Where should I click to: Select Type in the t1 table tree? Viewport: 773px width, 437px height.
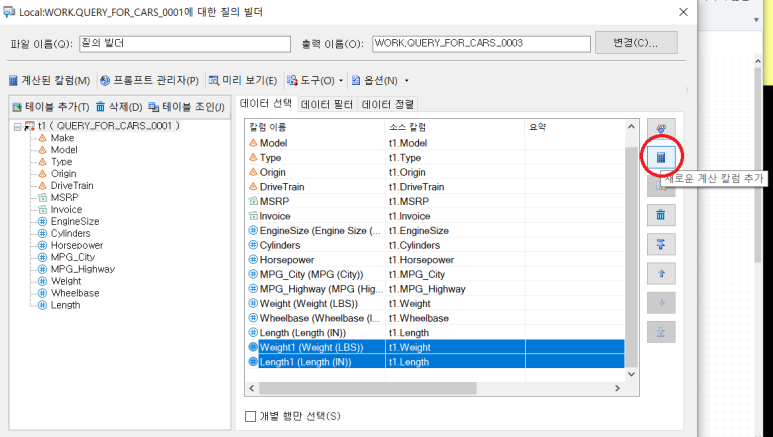[62, 162]
